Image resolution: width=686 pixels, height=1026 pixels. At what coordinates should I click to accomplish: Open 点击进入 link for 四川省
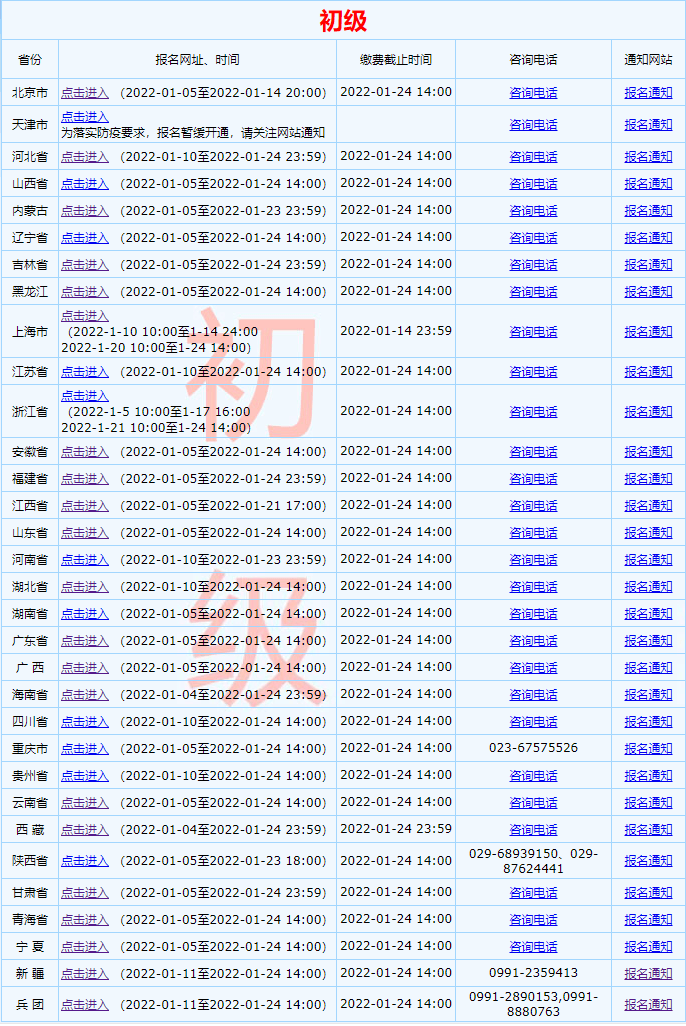coord(84,722)
